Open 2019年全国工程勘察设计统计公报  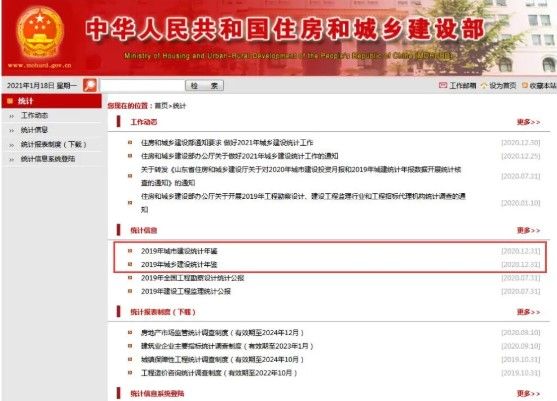pyautogui.click(x=193, y=278)
